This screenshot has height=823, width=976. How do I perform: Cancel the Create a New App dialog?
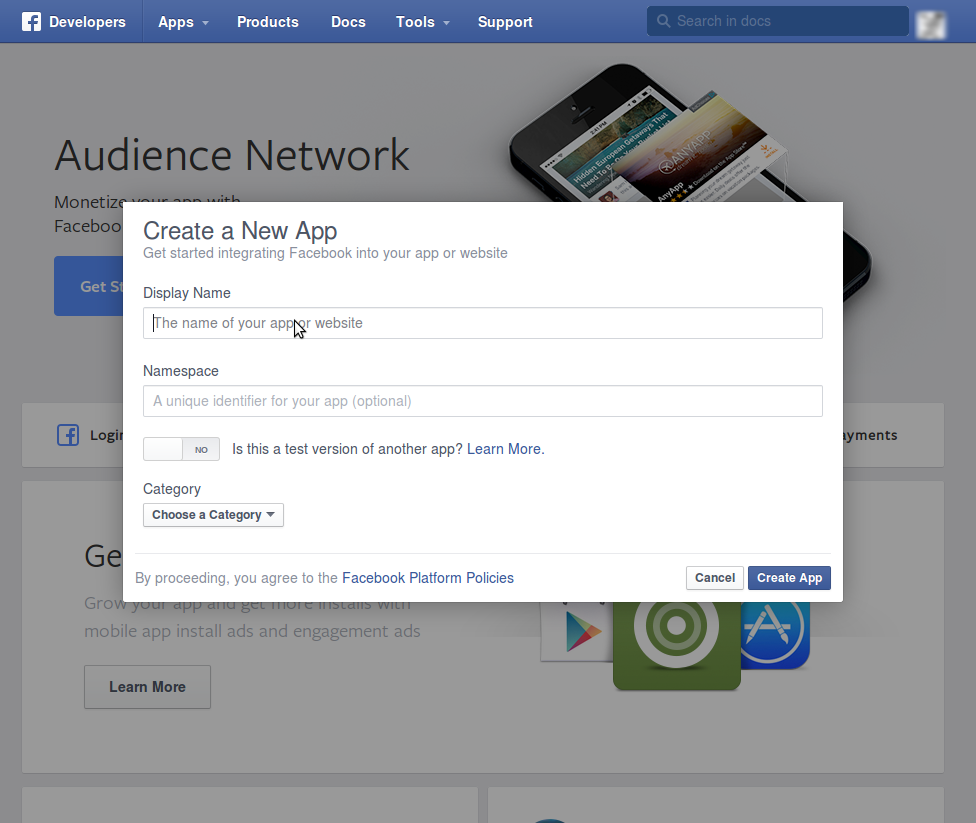(715, 578)
